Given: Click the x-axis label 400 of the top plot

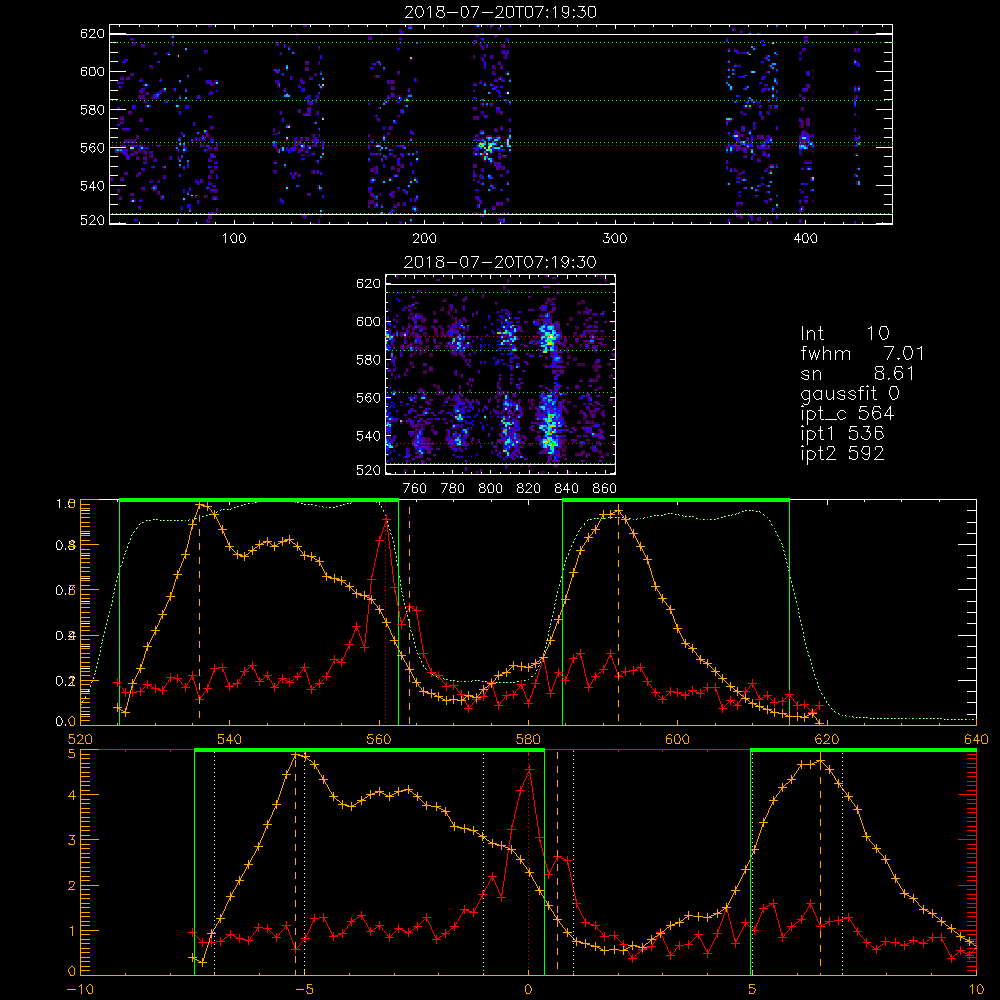Looking at the screenshot, I should 805,239.
